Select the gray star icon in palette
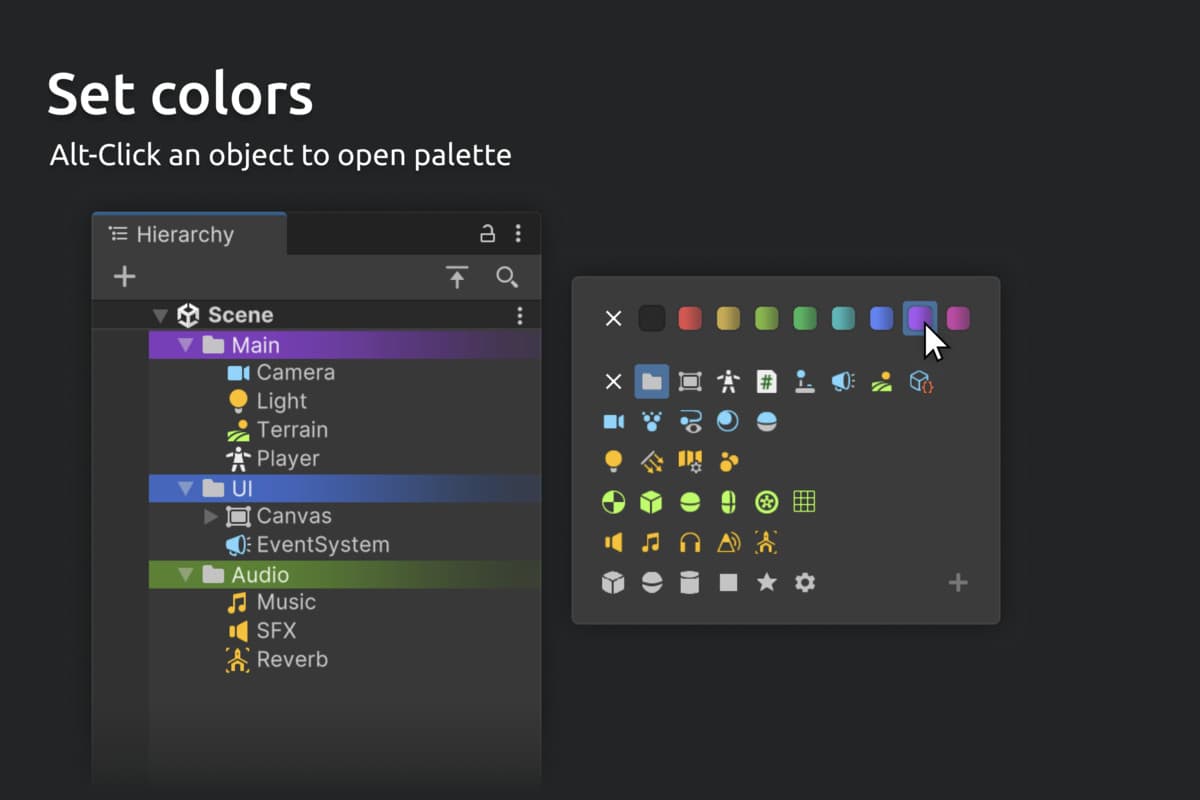This screenshot has width=1200, height=800. tap(766, 582)
